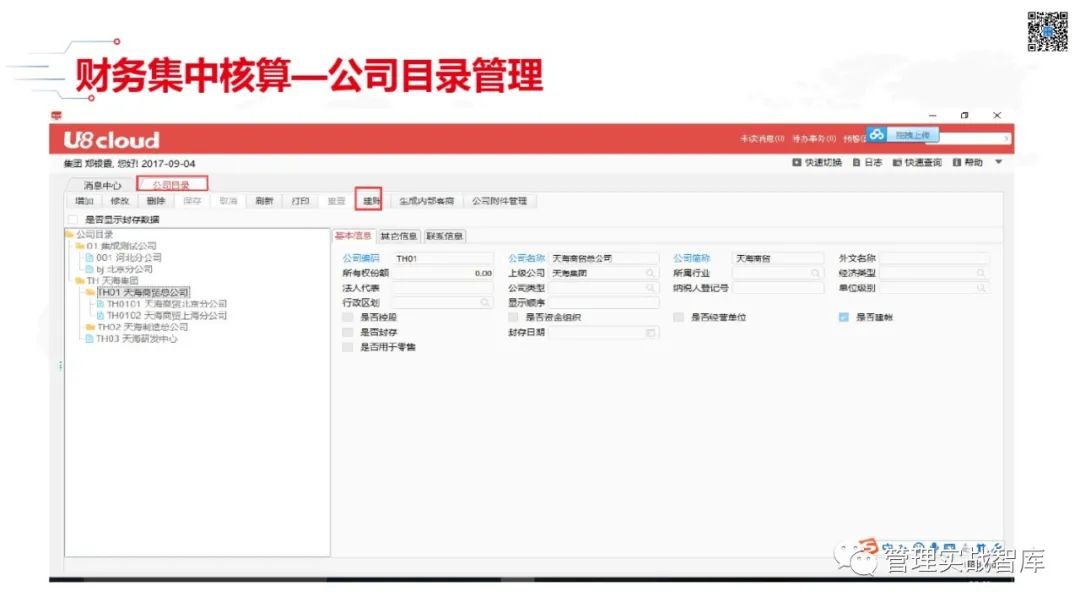Click the 拖拽上传 upload button
The width and height of the screenshot is (1080, 608).
tap(913, 135)
